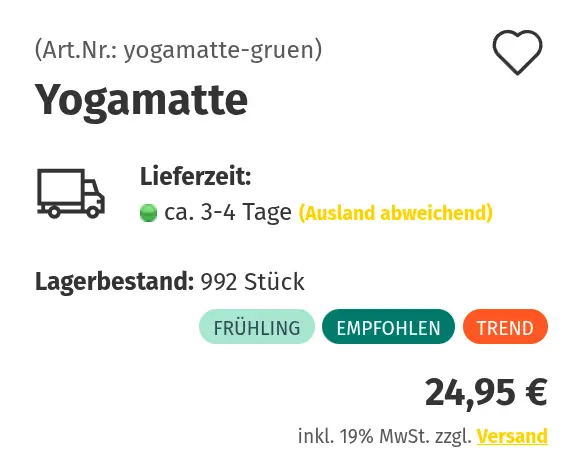Open the Versand shipping costs link
The width and height of the screenshot is (583, 465).
pyautogui.click(x=512, y=436)
